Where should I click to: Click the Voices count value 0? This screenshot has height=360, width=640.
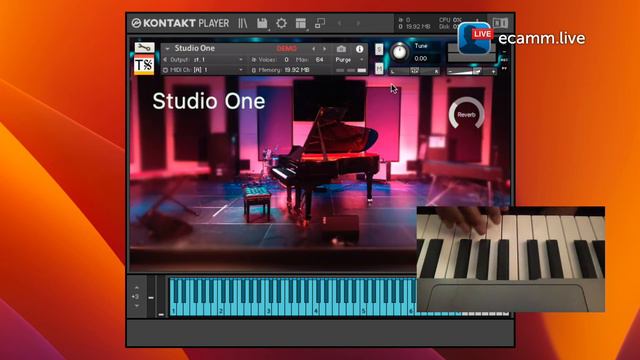tap(286, 60)
